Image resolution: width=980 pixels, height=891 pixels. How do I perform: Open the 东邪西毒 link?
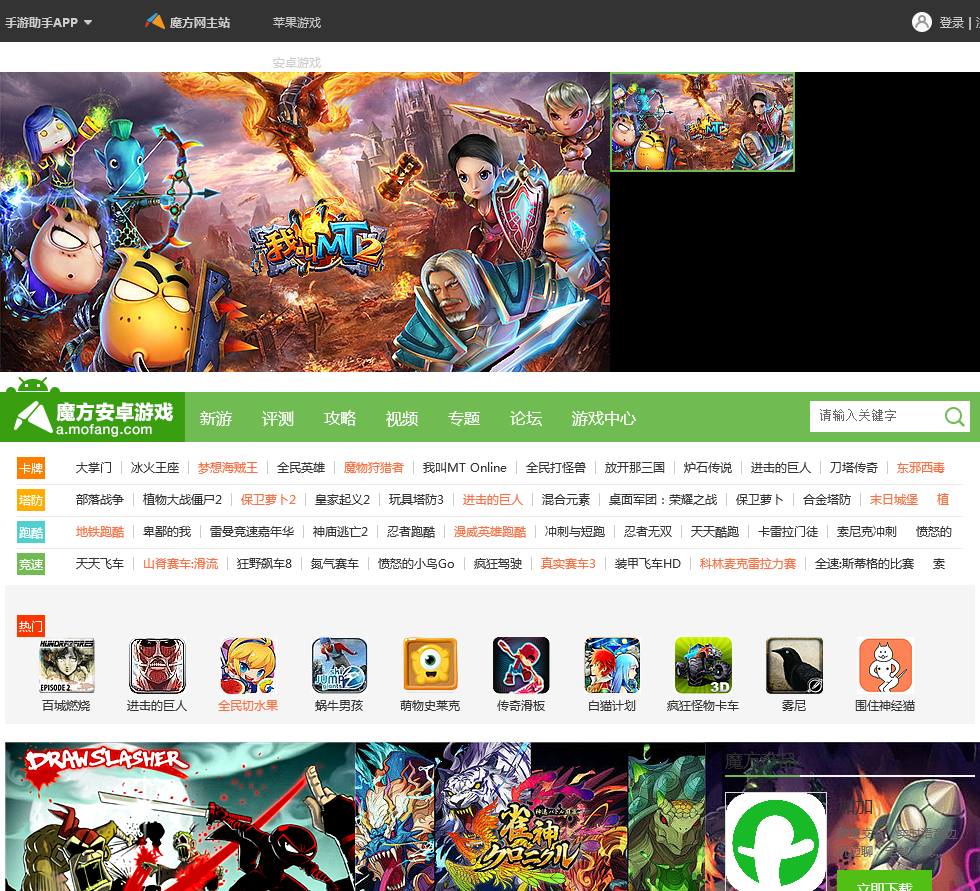point(921,467)
